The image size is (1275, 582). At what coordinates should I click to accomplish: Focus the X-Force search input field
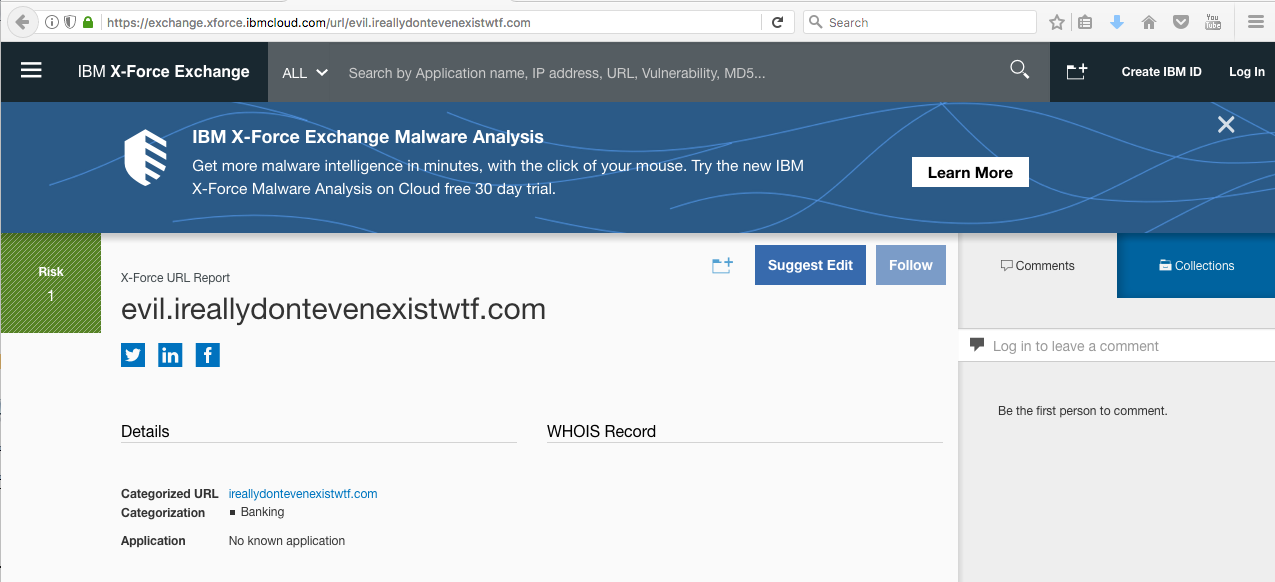[670, 72]
